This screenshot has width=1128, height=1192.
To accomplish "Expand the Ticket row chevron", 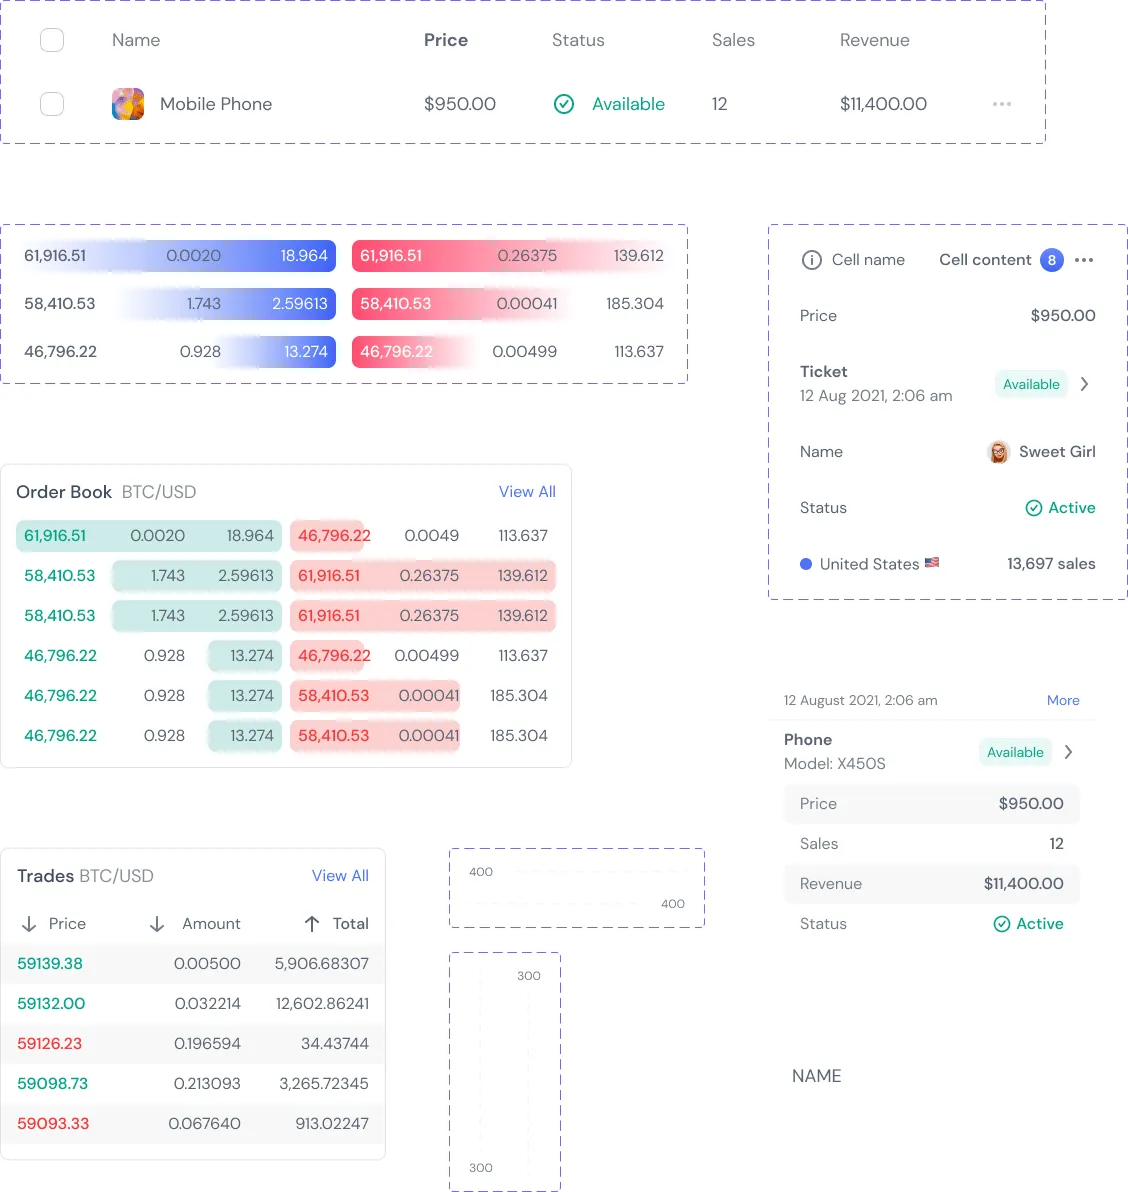I will point(1085,384).
